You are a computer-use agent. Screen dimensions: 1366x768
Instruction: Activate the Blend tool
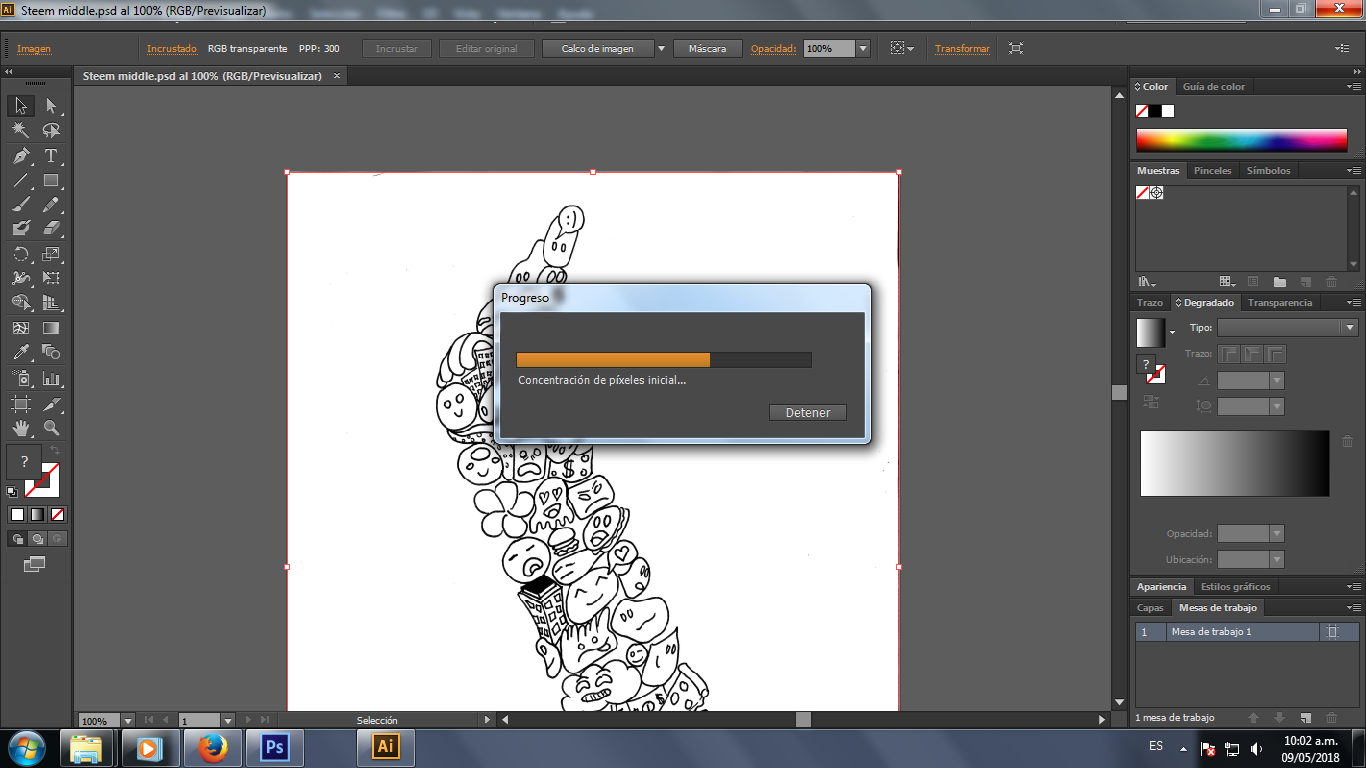[x=51, y=352]
